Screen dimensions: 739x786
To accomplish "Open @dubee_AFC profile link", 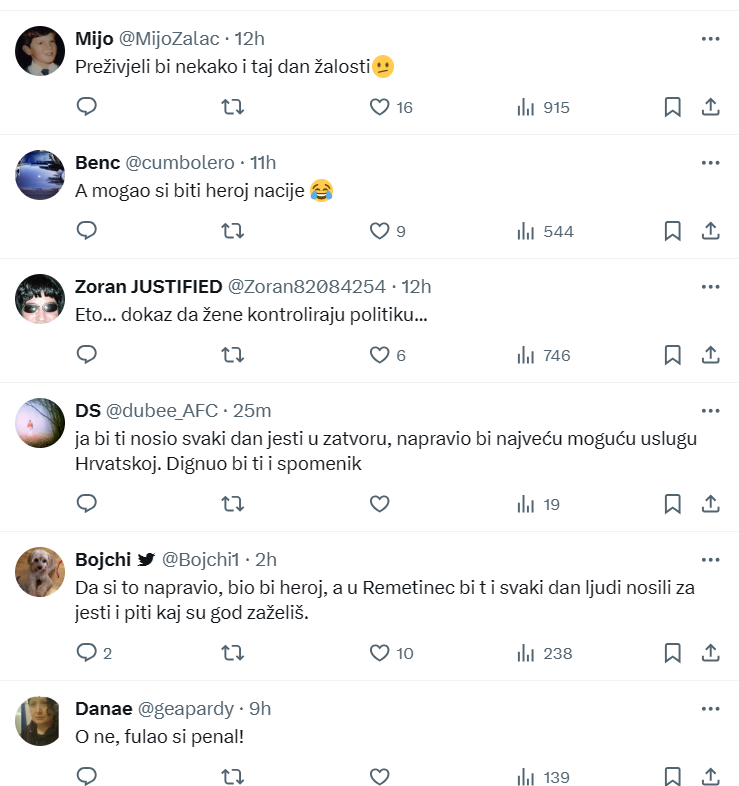I will tap(162, 411).
